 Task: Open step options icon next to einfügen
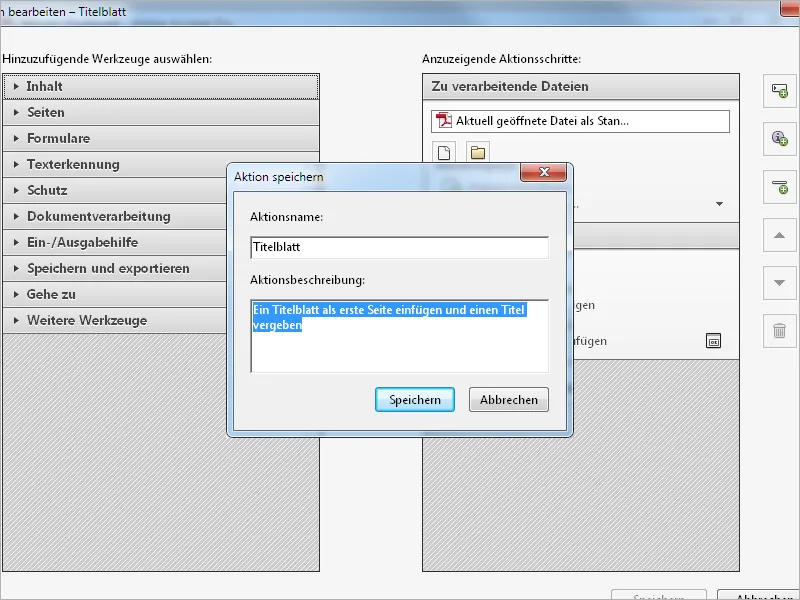click(713, 341)
